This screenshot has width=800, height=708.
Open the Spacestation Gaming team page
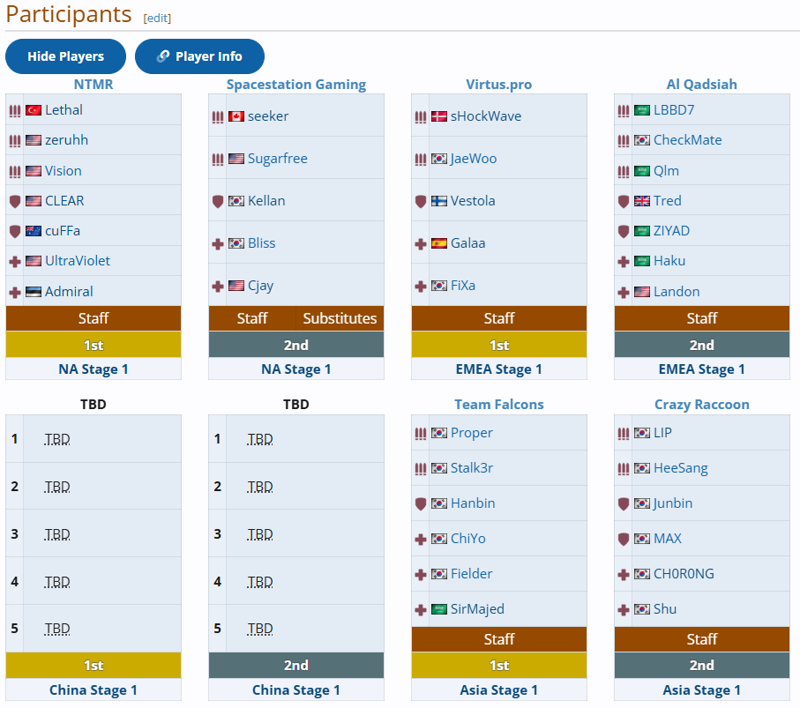click(x=296, y=84)
